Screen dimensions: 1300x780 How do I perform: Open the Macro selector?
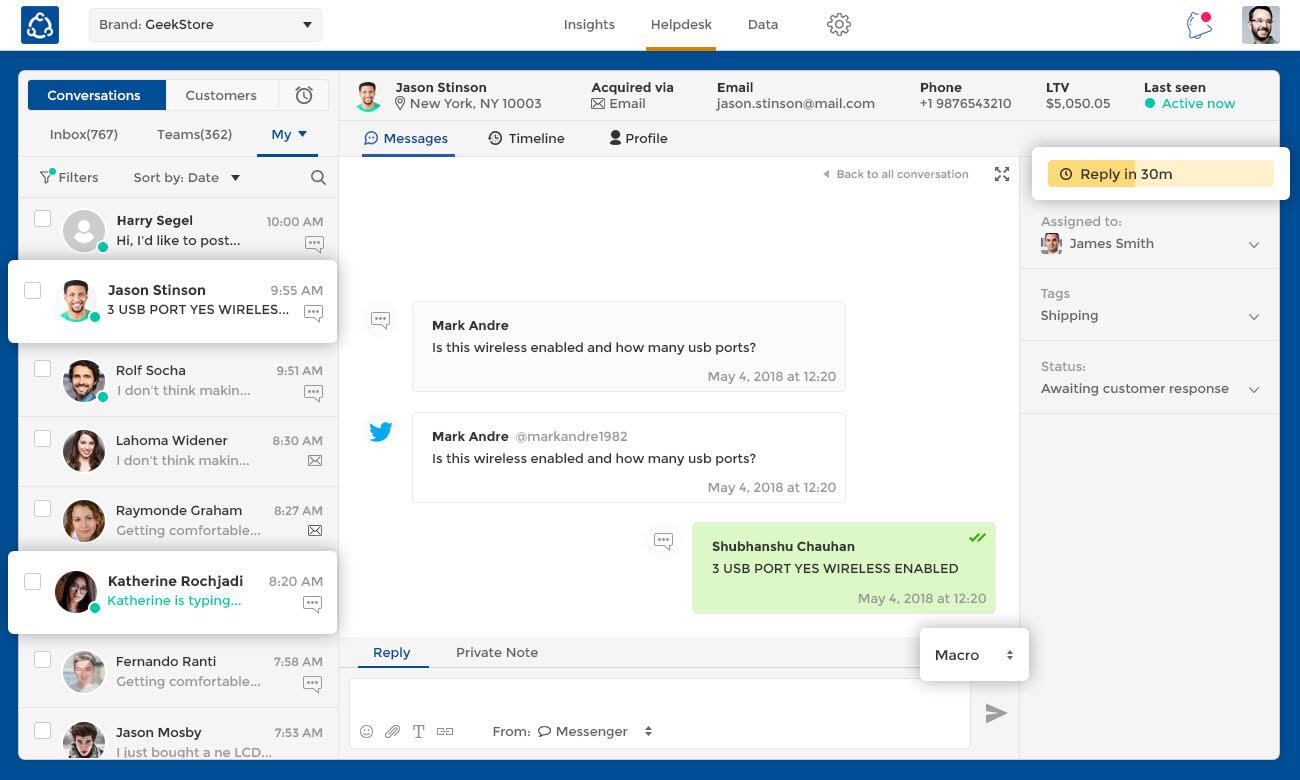(x=974, y=655)
